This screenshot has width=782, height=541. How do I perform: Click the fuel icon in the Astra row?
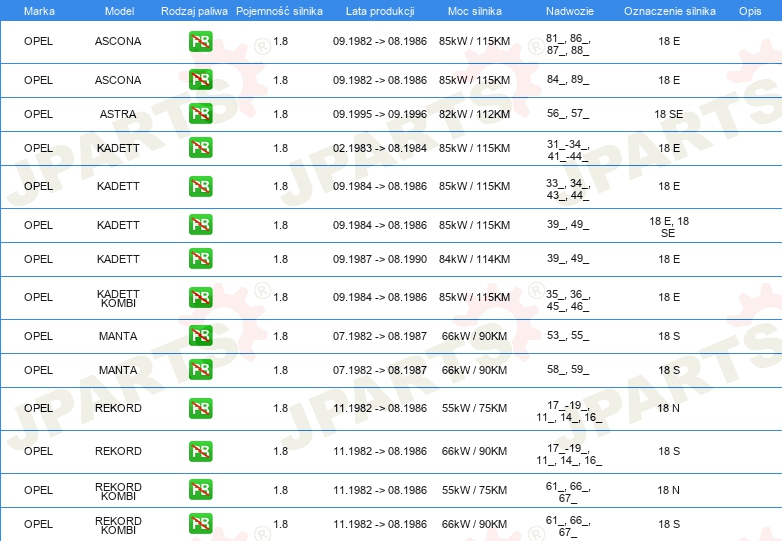(x=200, y=114)
